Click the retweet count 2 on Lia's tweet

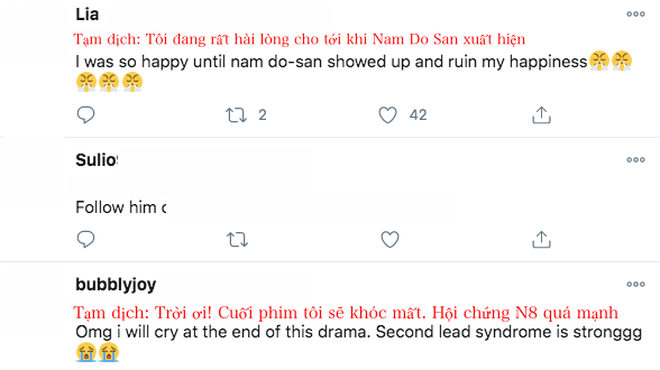coord(262,115)
